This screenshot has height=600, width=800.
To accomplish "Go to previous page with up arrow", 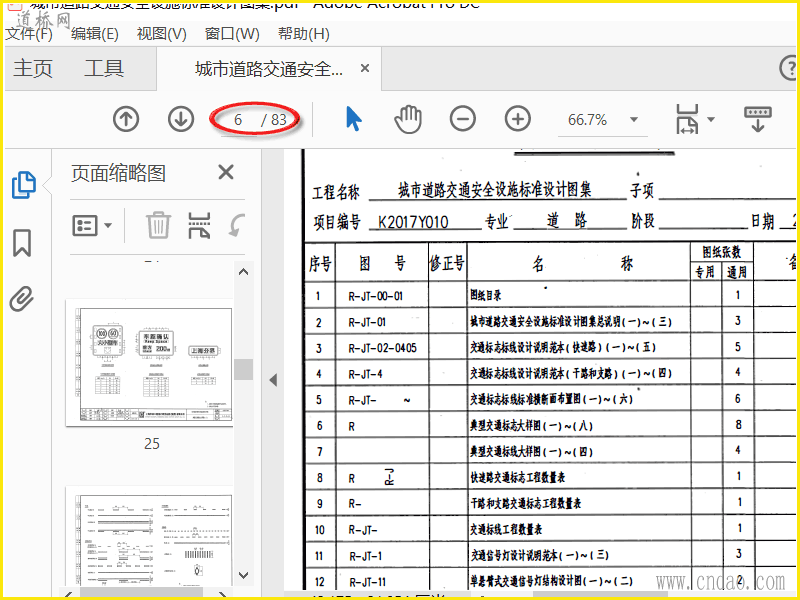I will [126, 119].
